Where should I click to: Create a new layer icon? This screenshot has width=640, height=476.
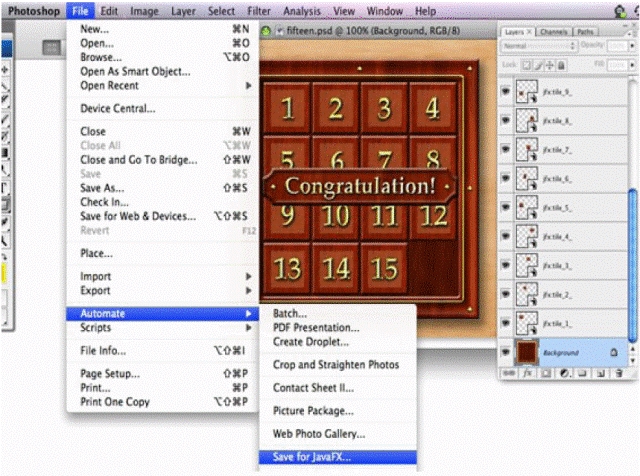point(601,373)
